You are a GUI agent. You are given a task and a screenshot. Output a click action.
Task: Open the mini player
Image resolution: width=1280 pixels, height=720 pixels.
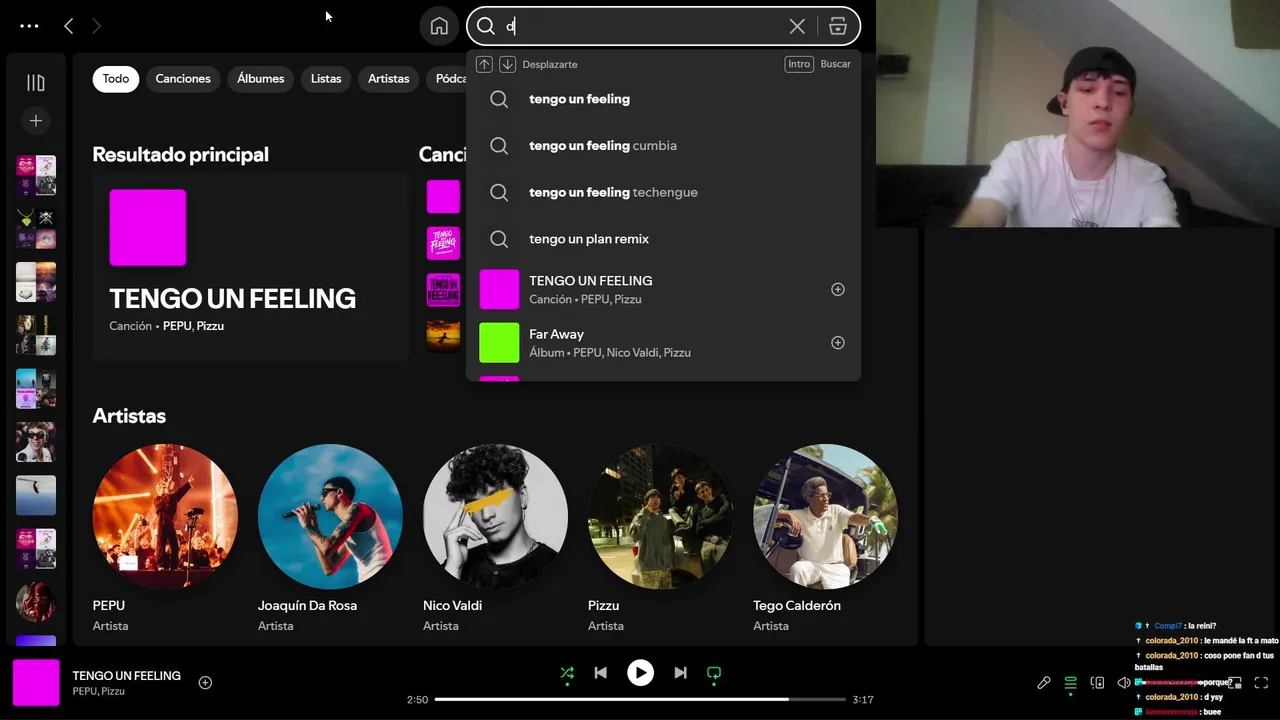point(1235,683)
